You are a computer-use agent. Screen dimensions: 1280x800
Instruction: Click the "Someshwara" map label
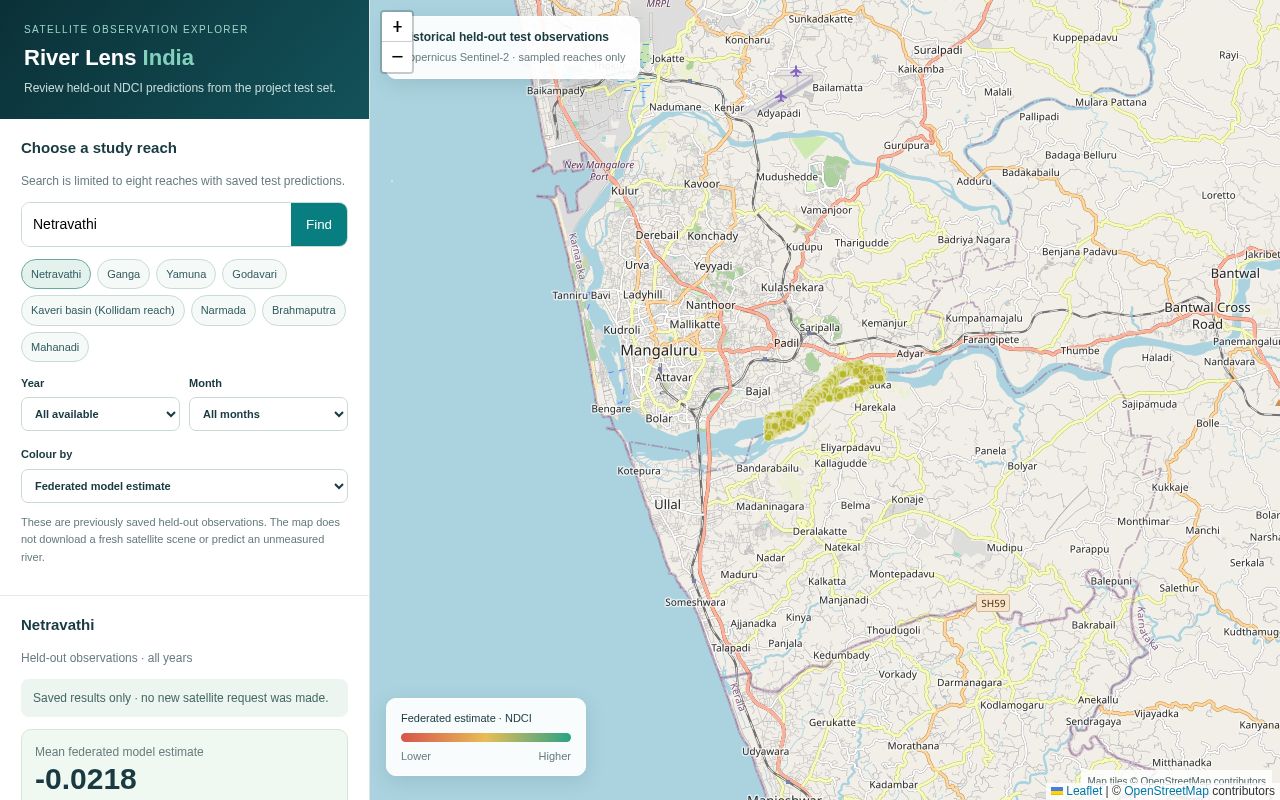[696, 602]
